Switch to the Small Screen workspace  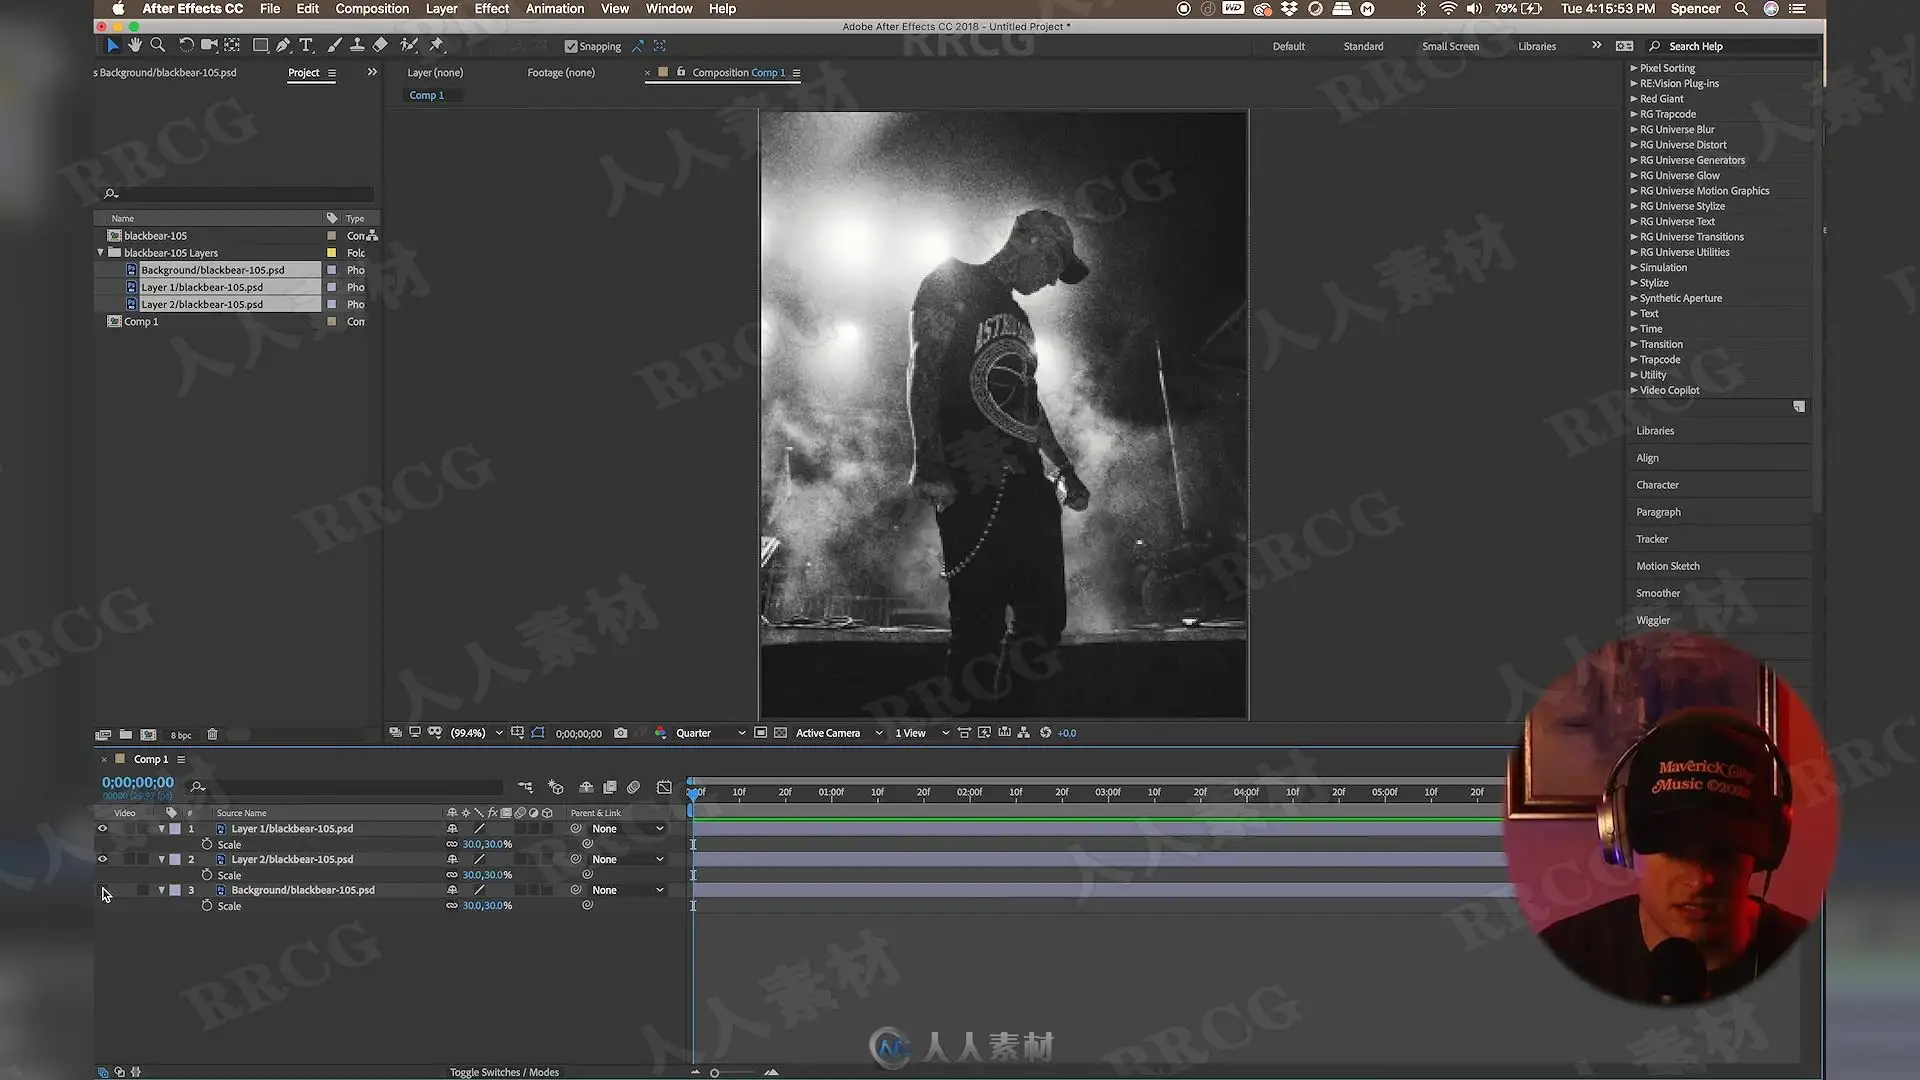coord(1450,47)
